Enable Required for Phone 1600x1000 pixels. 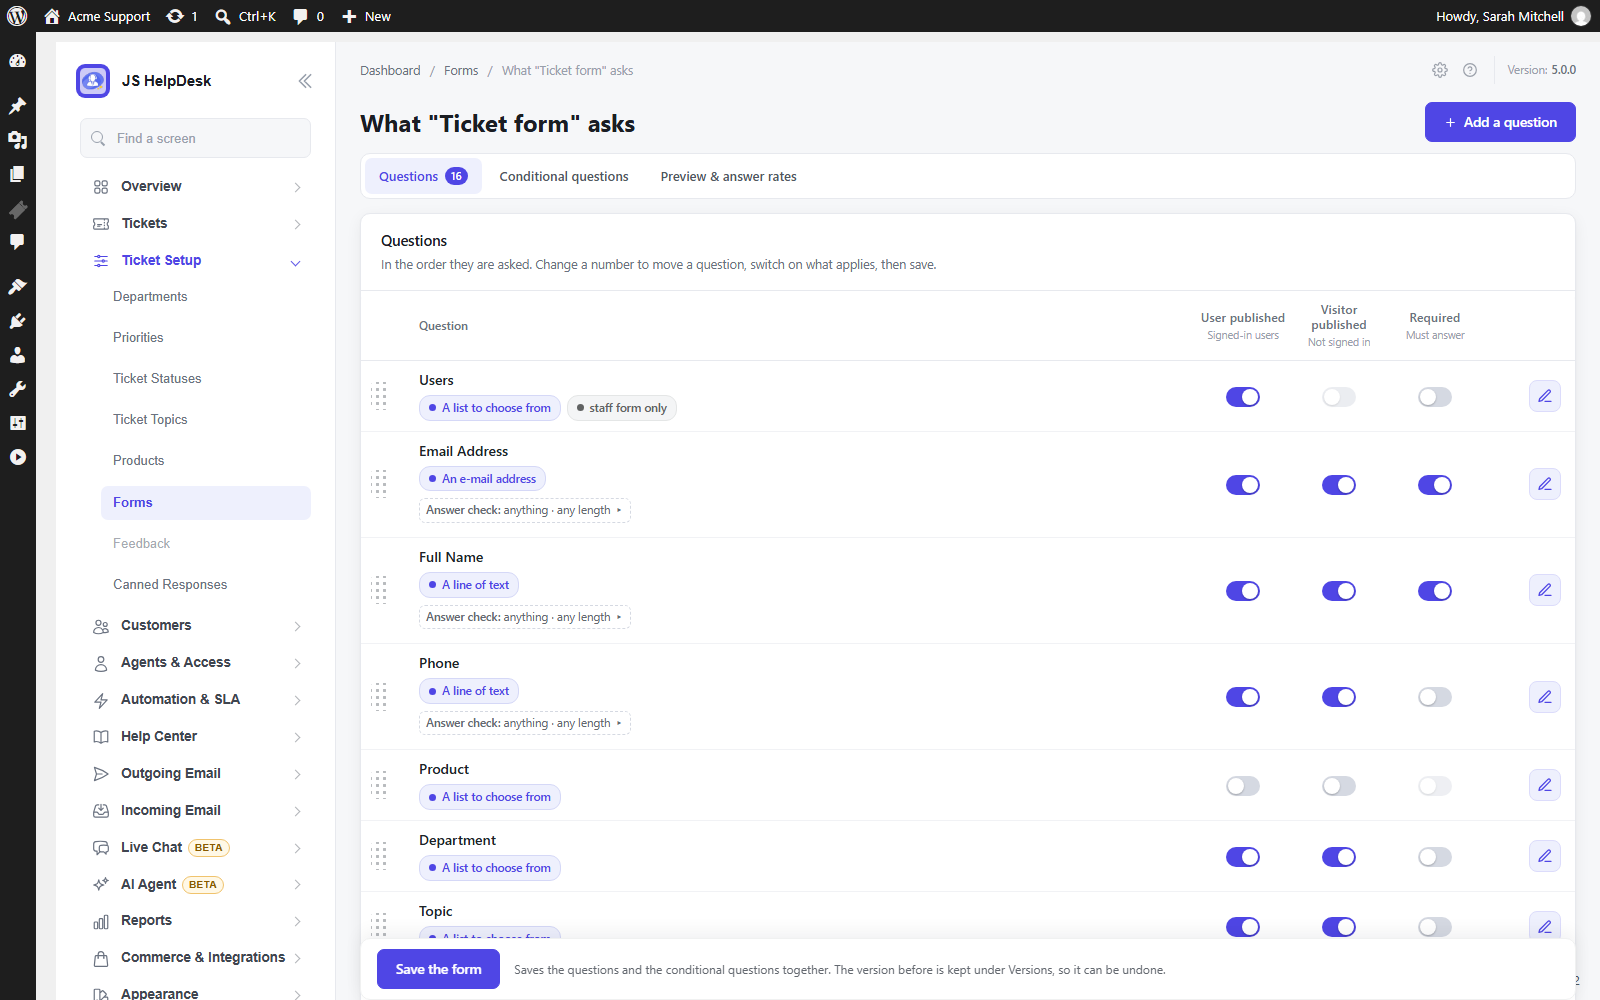coord(1435,697)
